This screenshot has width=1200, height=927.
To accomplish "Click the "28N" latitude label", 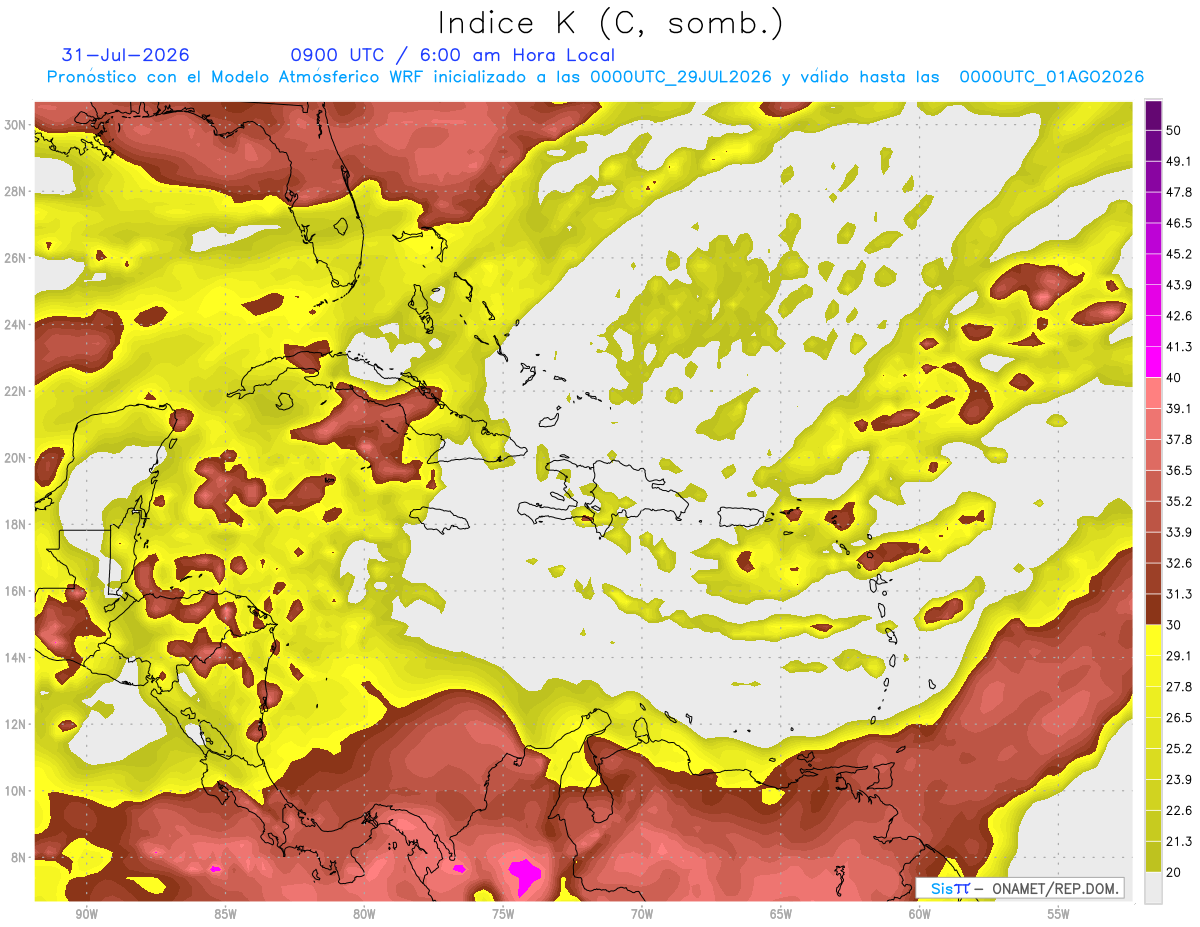I will [15, 191].
